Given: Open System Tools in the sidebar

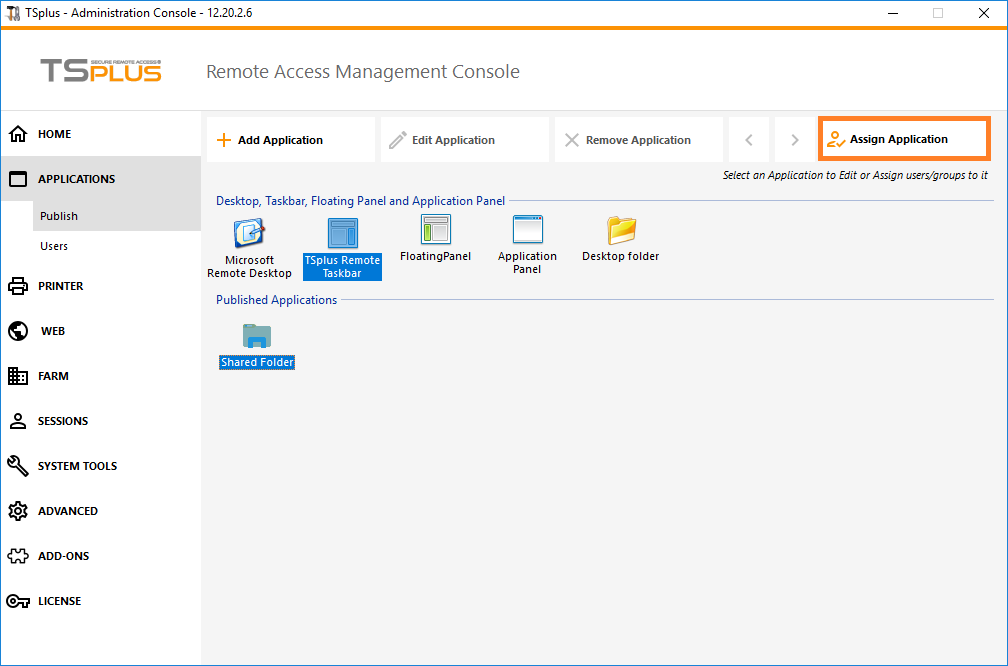Looking at the screenshot, I should [77, 466].
